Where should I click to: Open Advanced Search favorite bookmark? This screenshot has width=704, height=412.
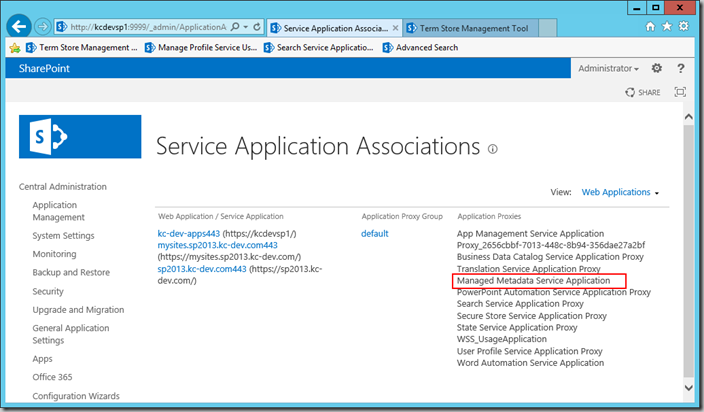tap(421, 48)
